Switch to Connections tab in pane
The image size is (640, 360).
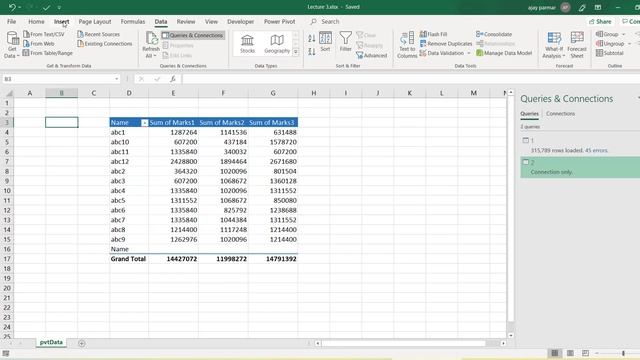coord(560,113)
